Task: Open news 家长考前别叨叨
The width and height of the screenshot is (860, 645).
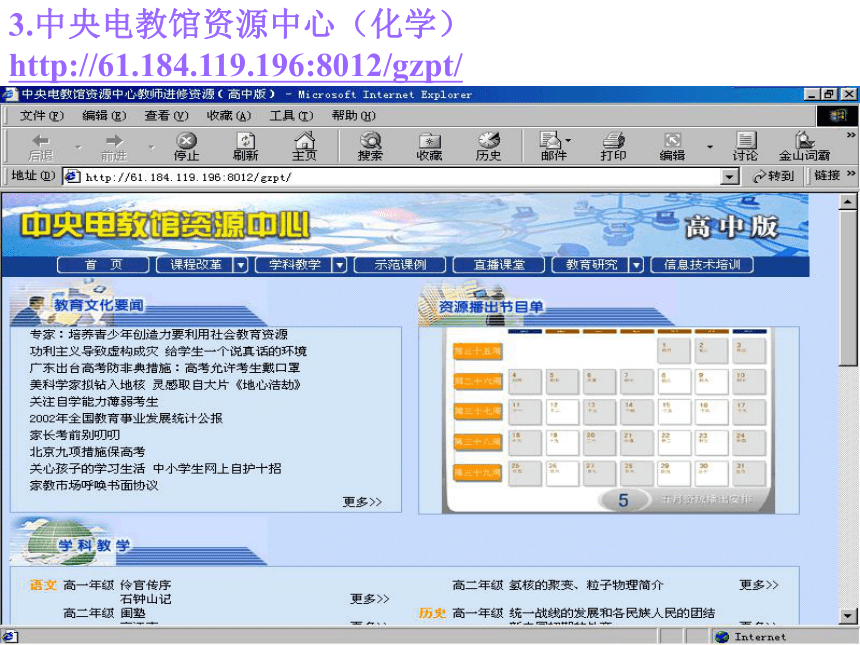Action: 75,435
